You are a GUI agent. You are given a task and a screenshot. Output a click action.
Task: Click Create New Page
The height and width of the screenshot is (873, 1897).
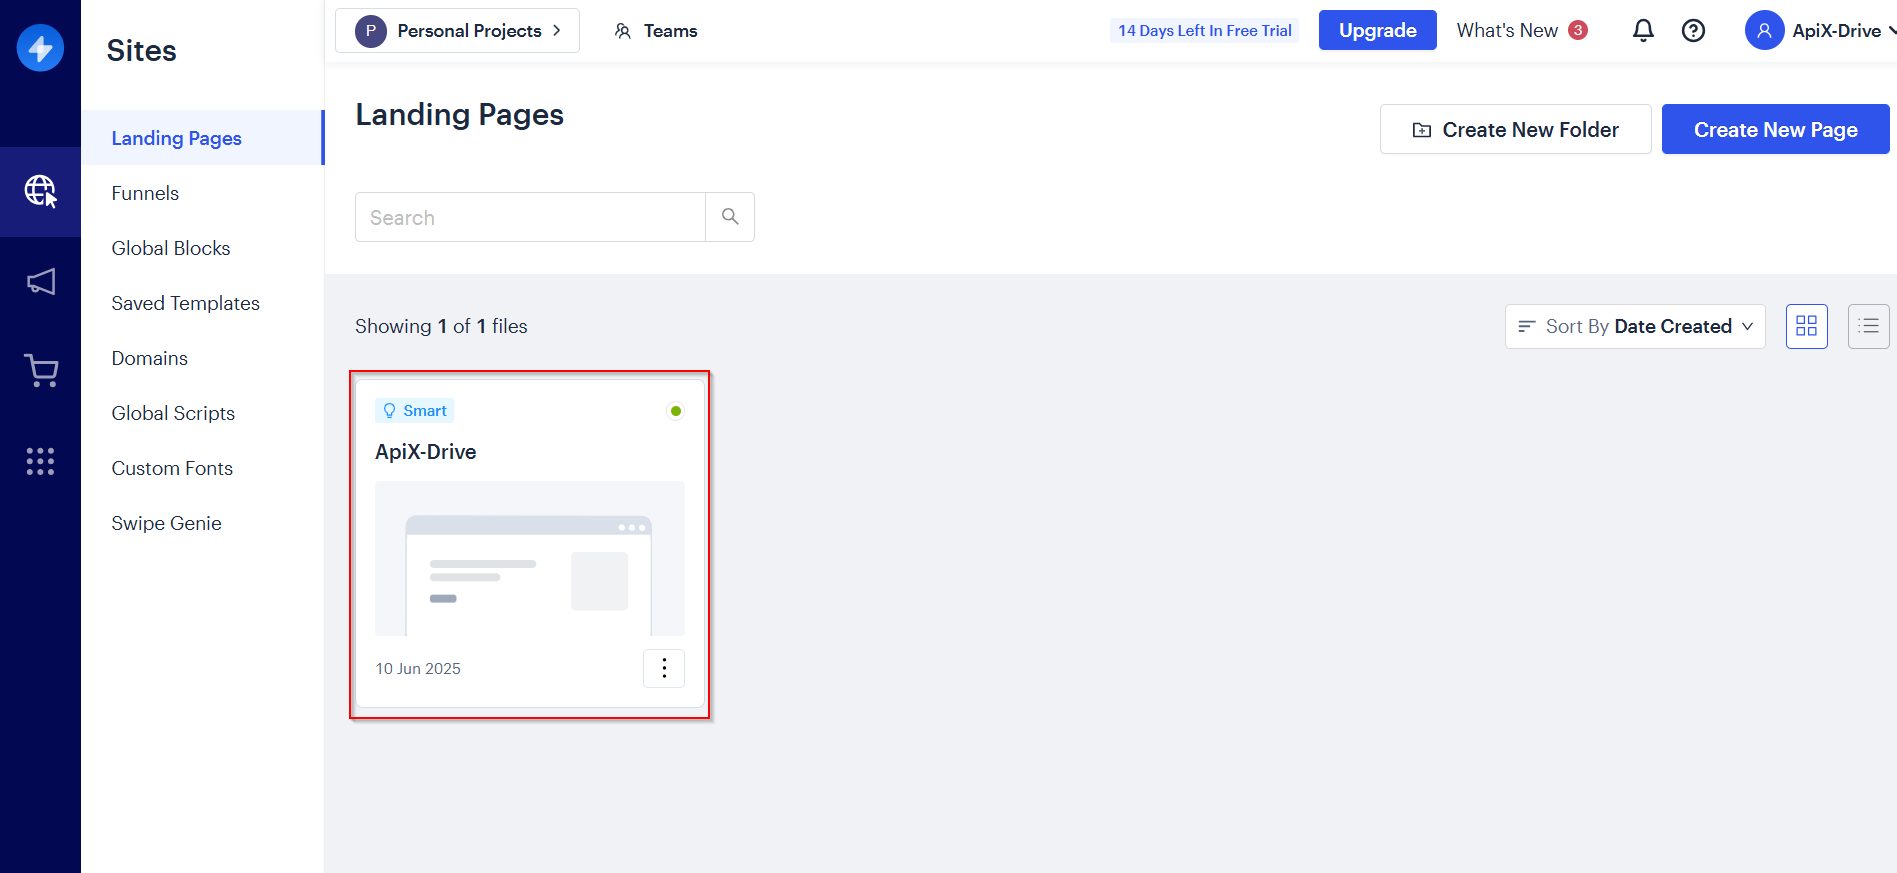(1775, 129)
